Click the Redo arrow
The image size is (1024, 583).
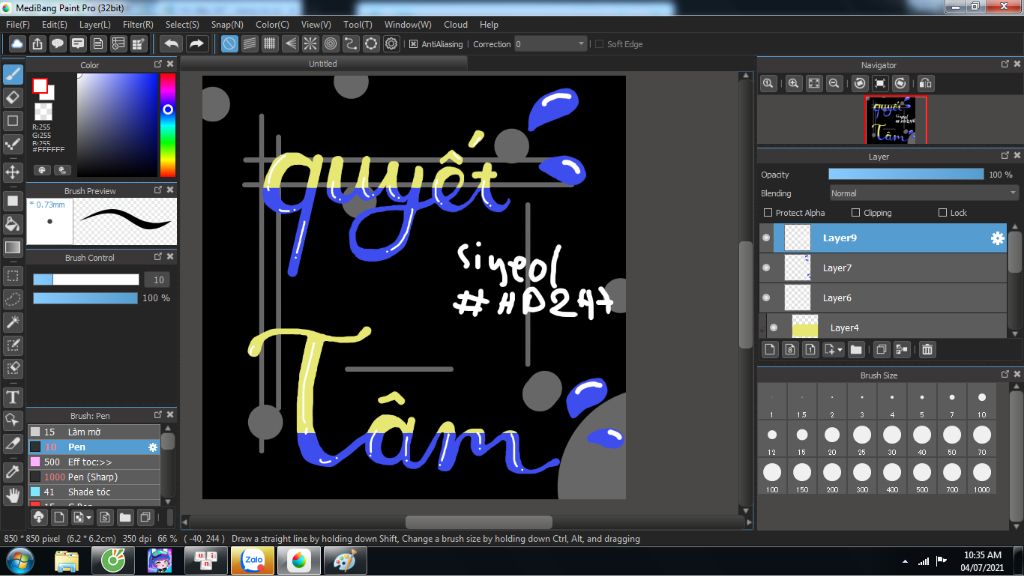coord(196,44)
